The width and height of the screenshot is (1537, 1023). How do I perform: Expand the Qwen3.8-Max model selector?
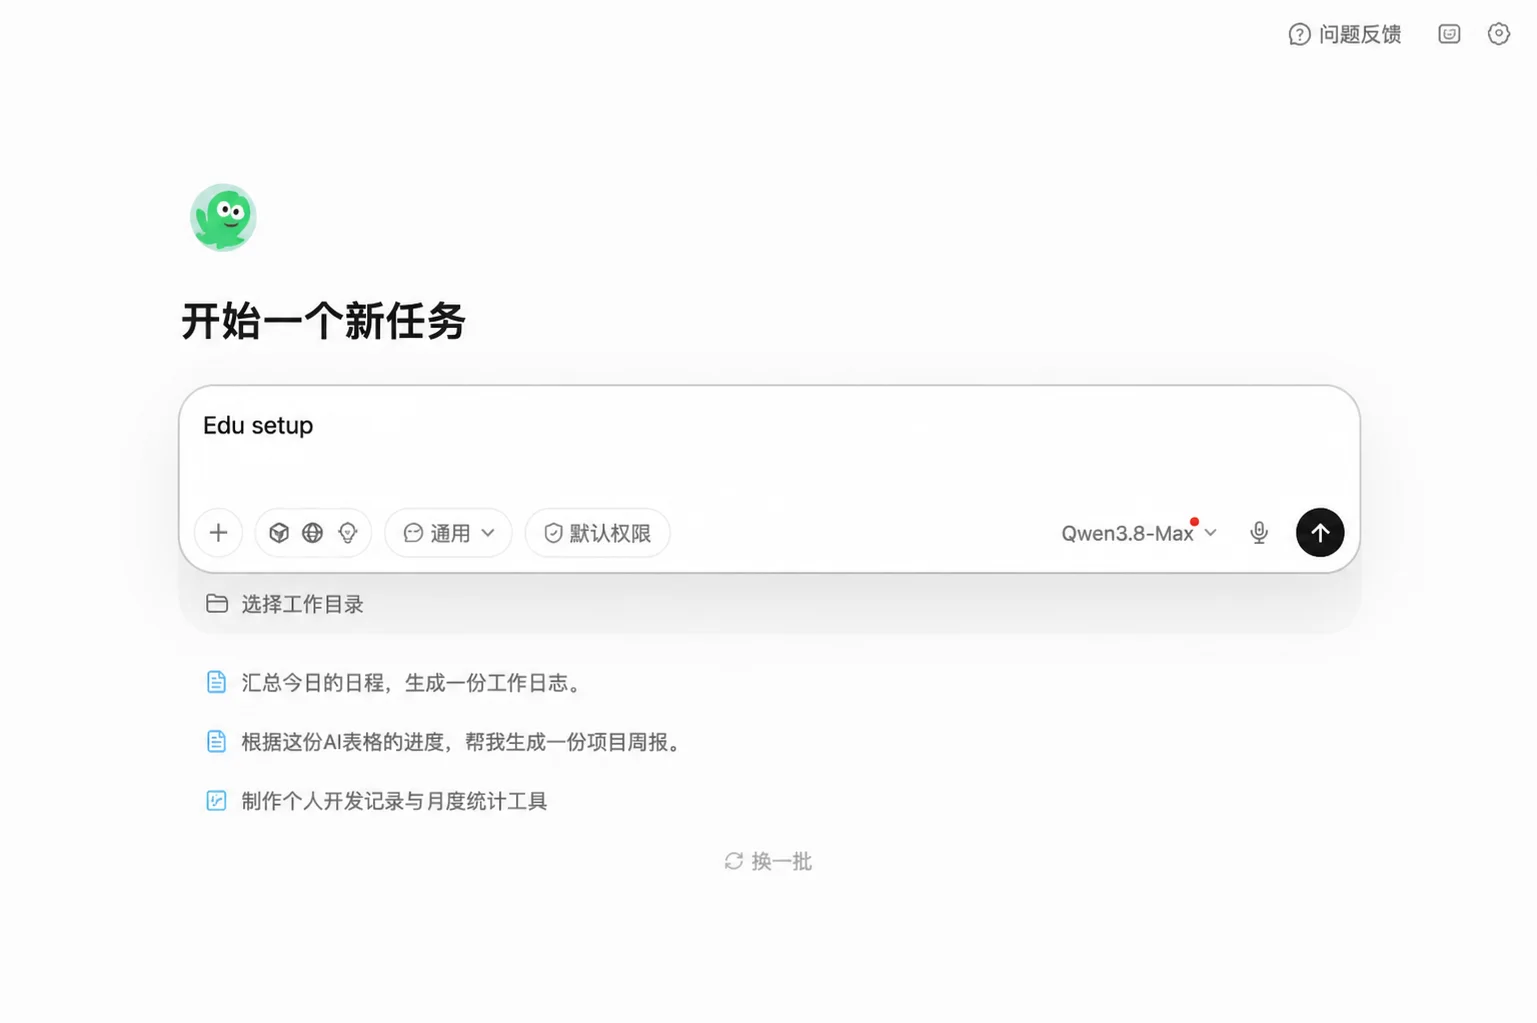(x=1139, y=533)
